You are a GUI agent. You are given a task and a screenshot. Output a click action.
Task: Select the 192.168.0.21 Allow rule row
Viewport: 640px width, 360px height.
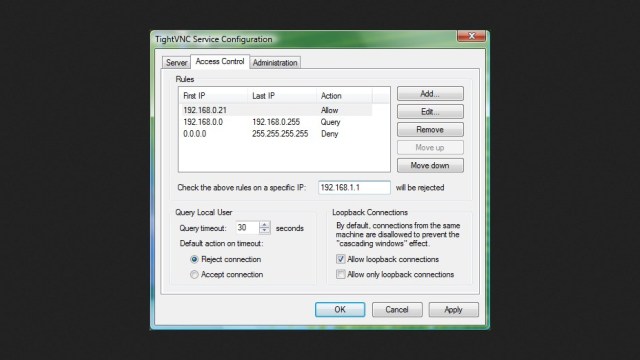pyautogui.click(x=276, y=110)
